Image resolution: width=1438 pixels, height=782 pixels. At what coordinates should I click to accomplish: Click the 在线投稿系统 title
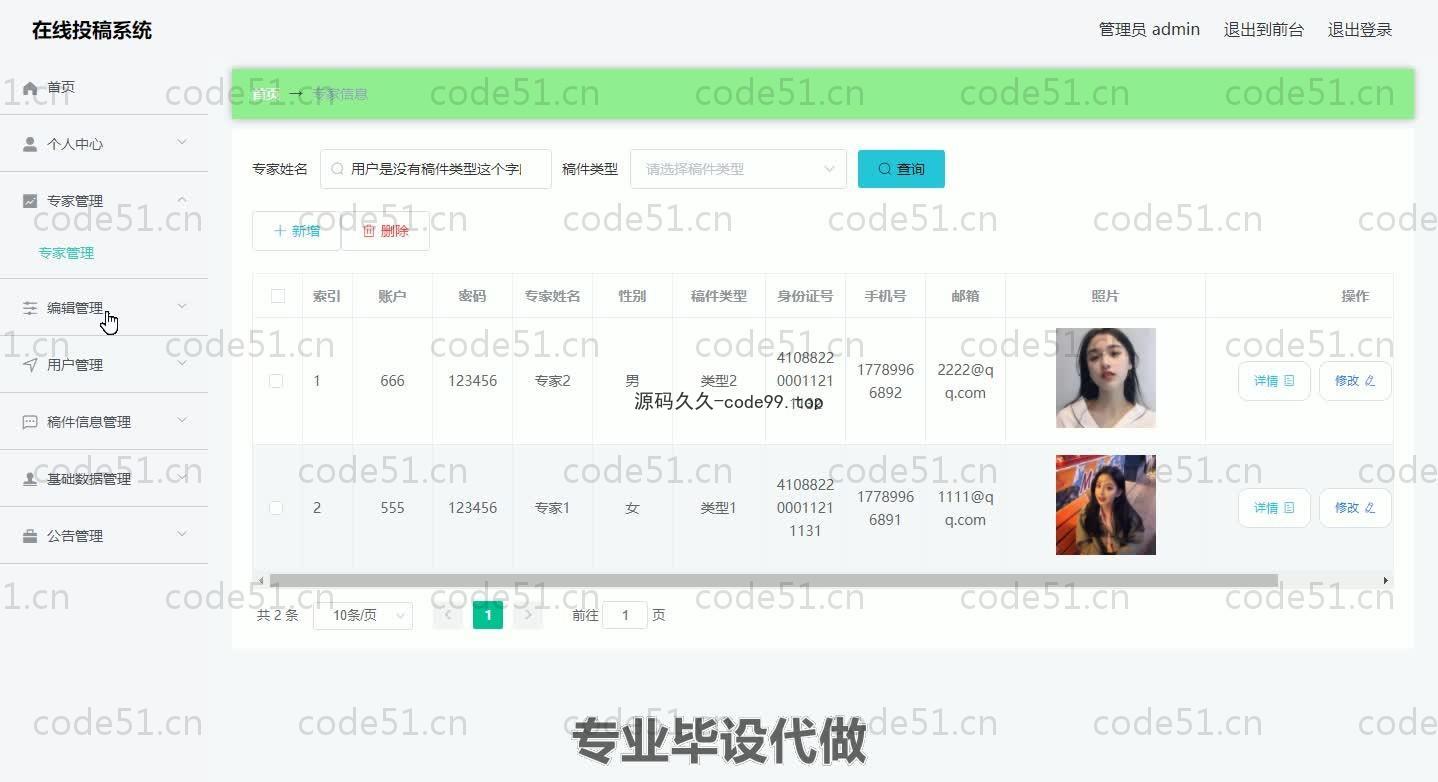pos(92,30)
